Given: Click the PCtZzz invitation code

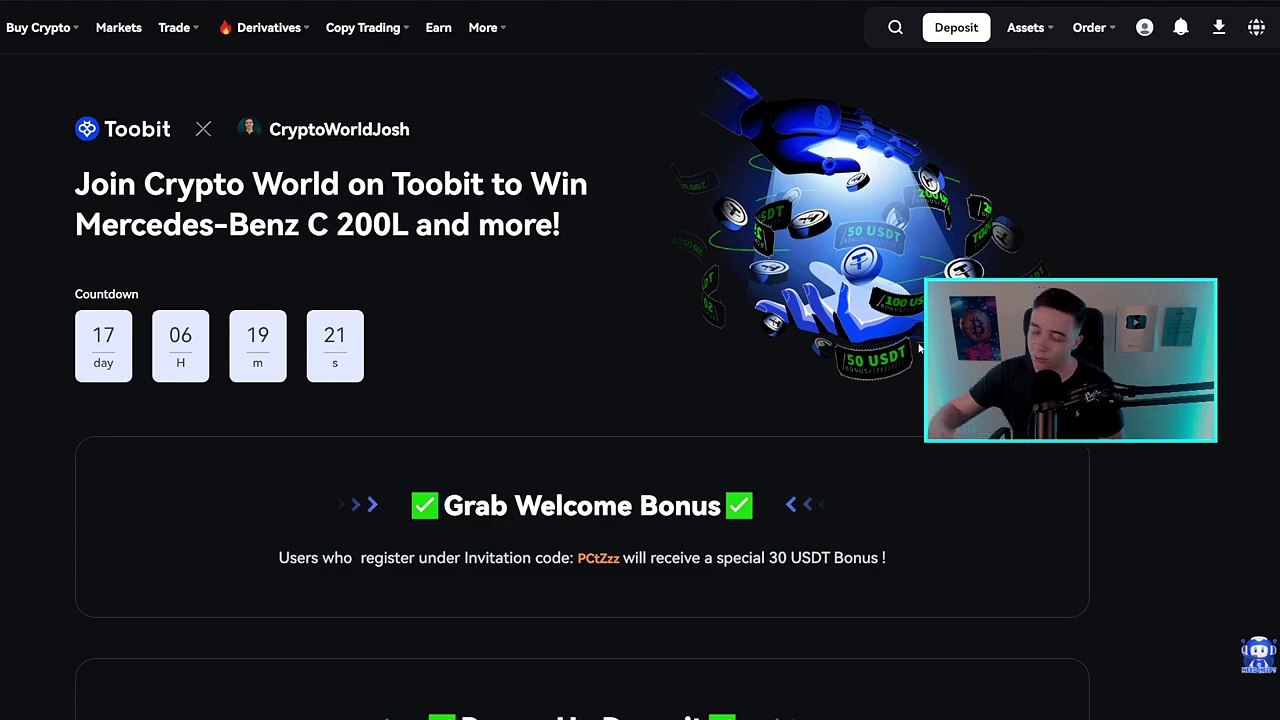Looking at the screenshot, I should point(598,558).
